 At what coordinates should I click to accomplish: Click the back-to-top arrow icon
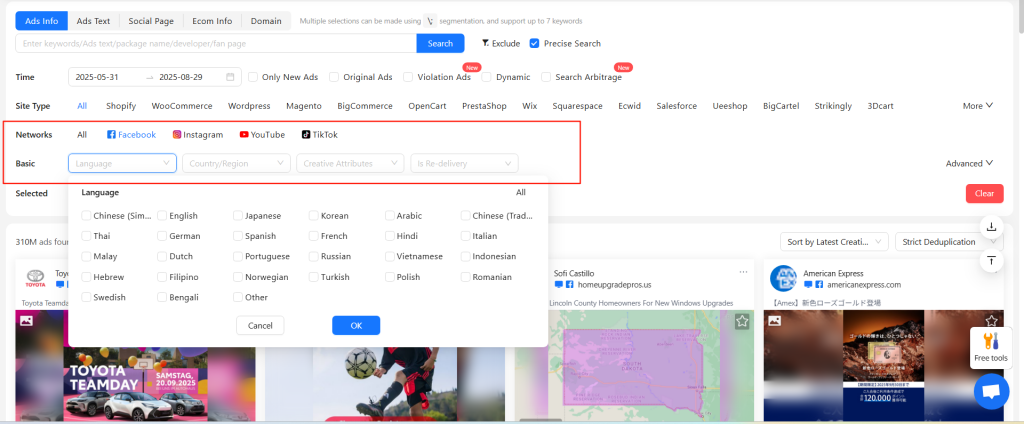tap(991, 260)
